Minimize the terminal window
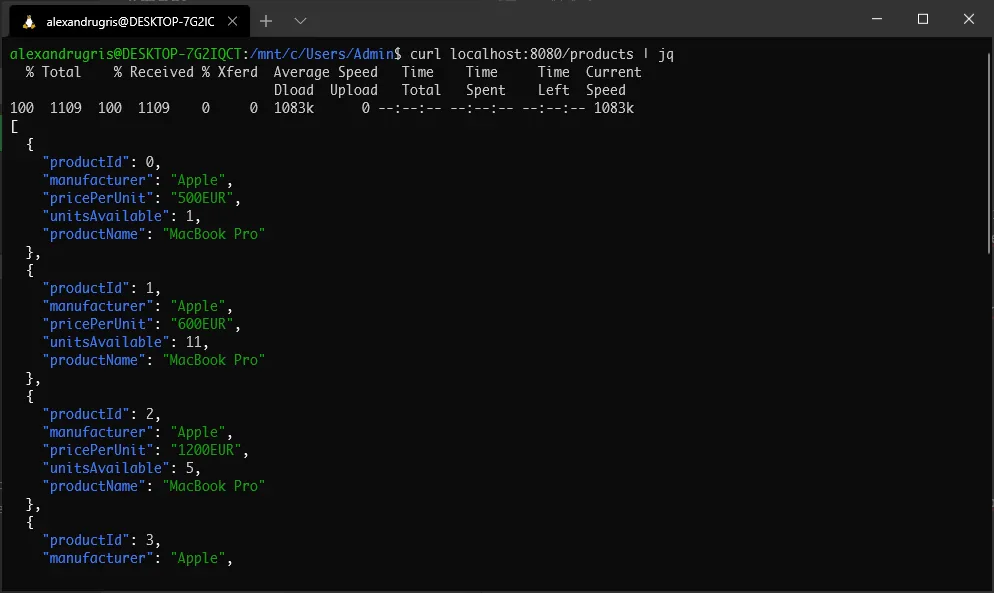This screenshot has width=994, height=593. (877, 19)
